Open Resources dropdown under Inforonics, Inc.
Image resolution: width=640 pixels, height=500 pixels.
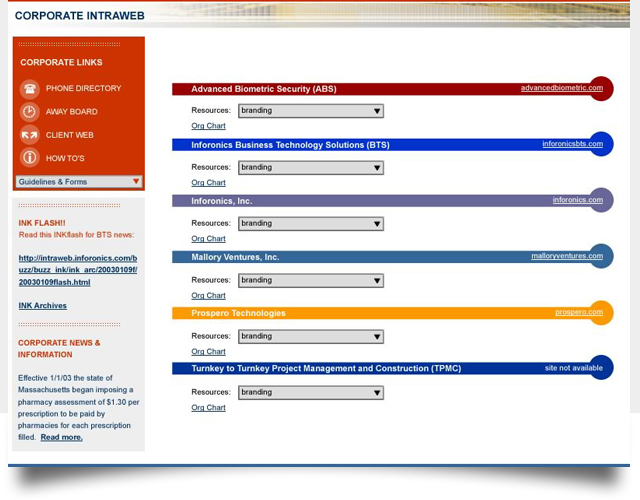pyautogui.click(x=311, y=223)
